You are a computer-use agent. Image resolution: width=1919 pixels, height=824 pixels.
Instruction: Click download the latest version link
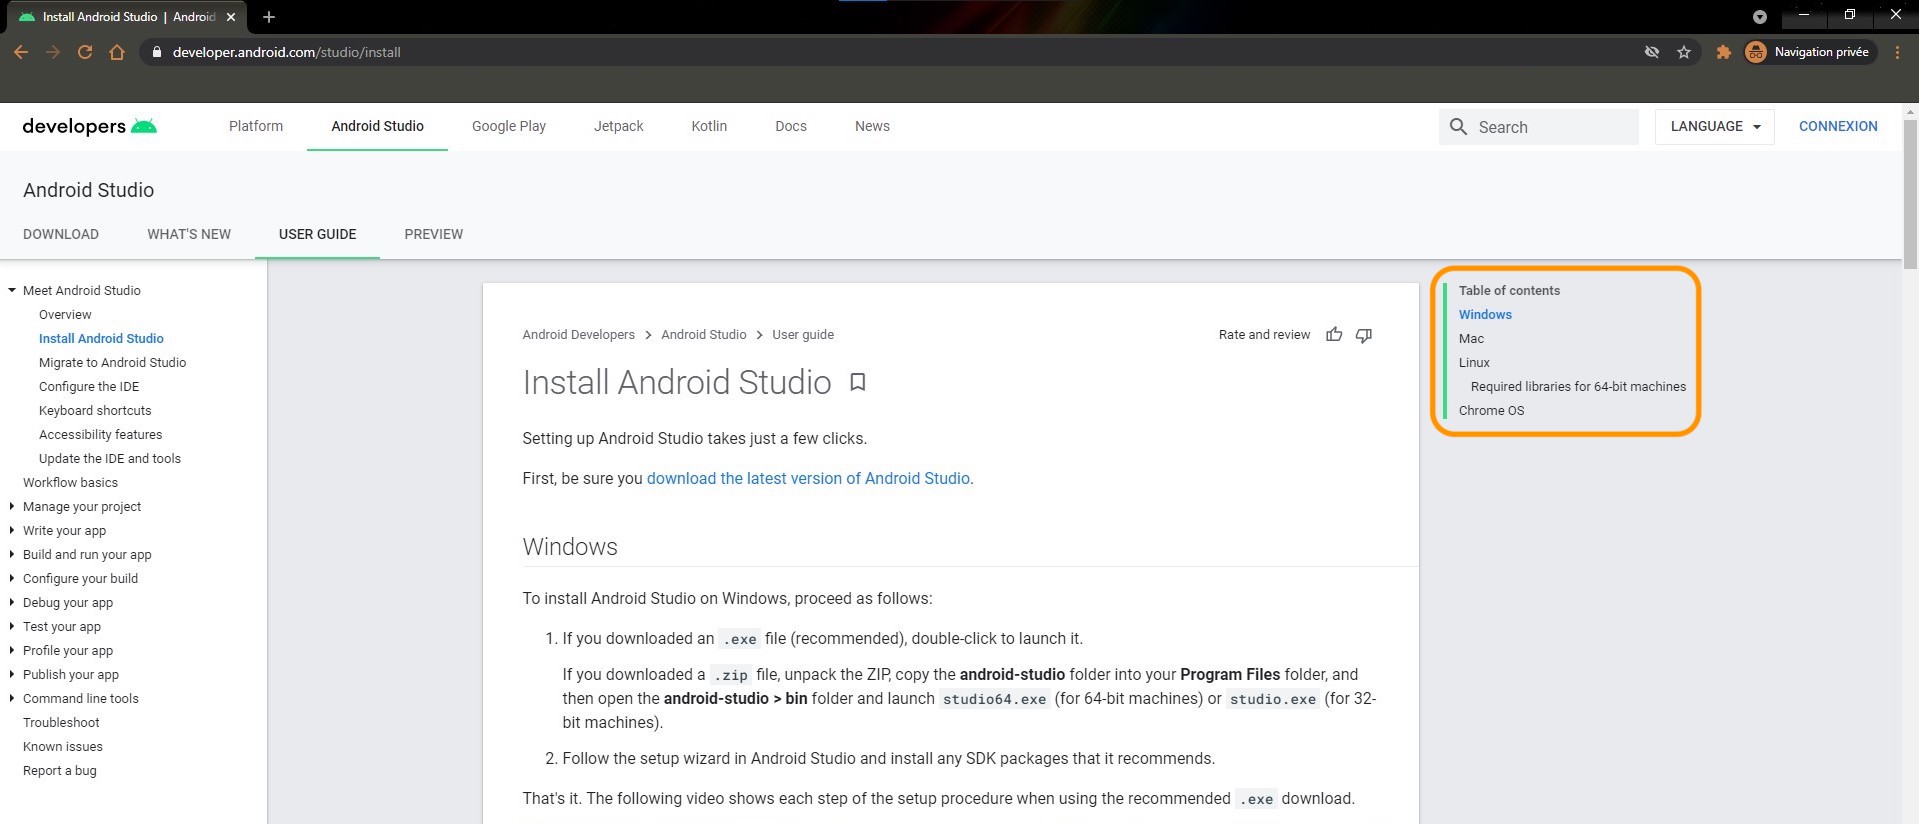pyautogui.click(x=808, y=478)
